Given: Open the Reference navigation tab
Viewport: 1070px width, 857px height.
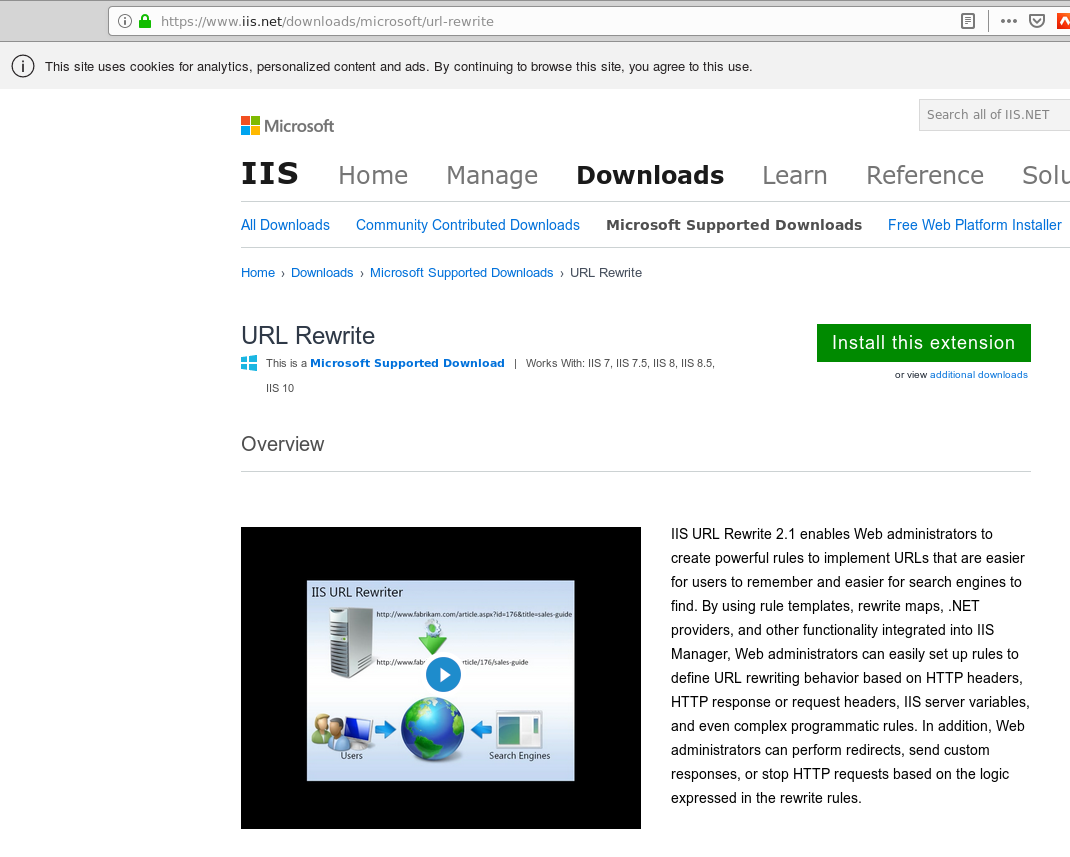Looking at the screenshot, I should (x=925, y=175).
